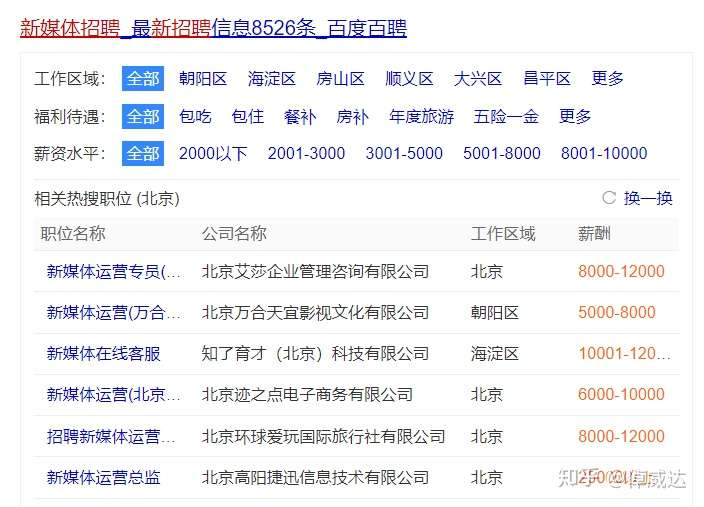Filter salary by 8001-10000
Image resolution: width=704 pixels, height=507 pixels.
604,154
